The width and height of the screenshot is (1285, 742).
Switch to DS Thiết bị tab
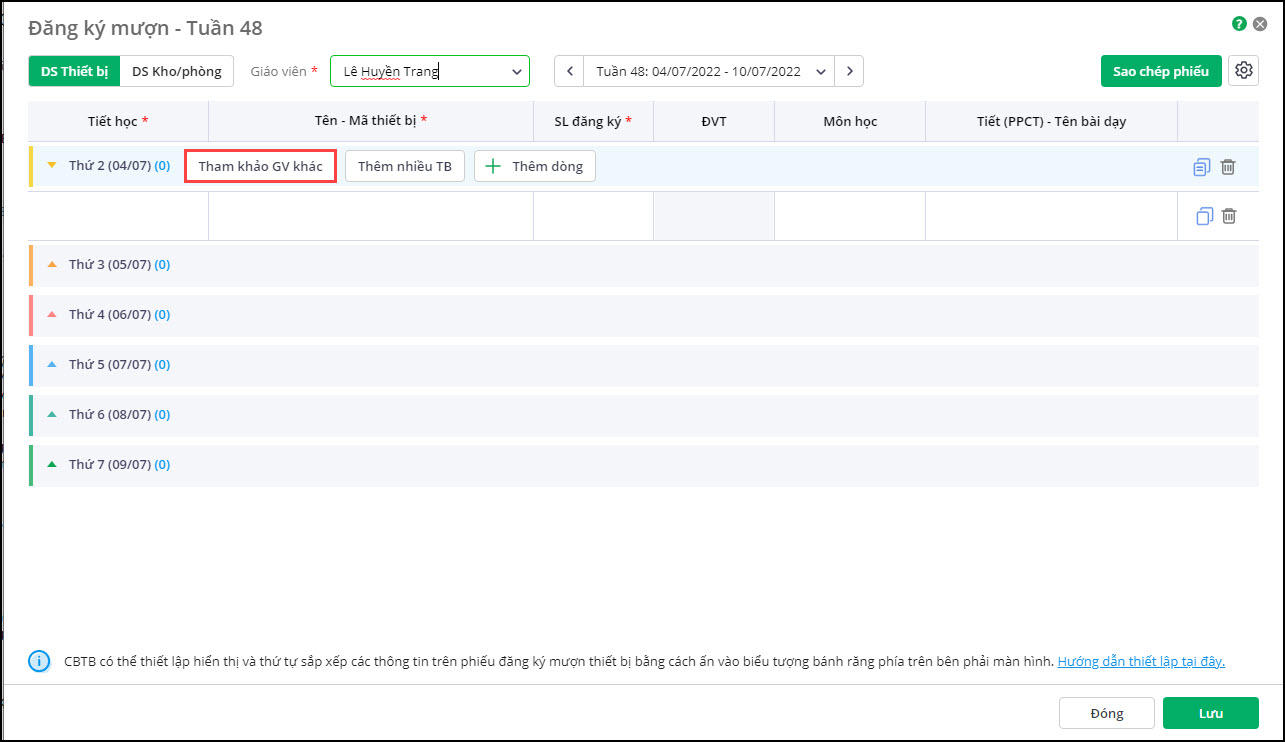pos(74,71)
